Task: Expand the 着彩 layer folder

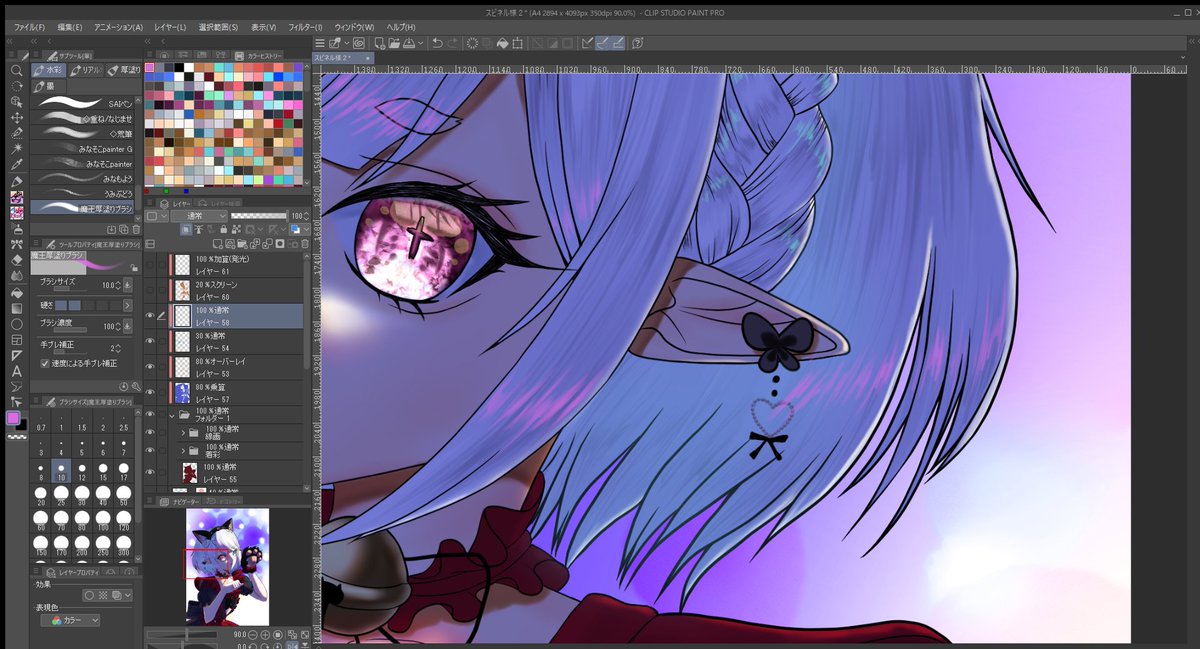Action: (183, 452)
